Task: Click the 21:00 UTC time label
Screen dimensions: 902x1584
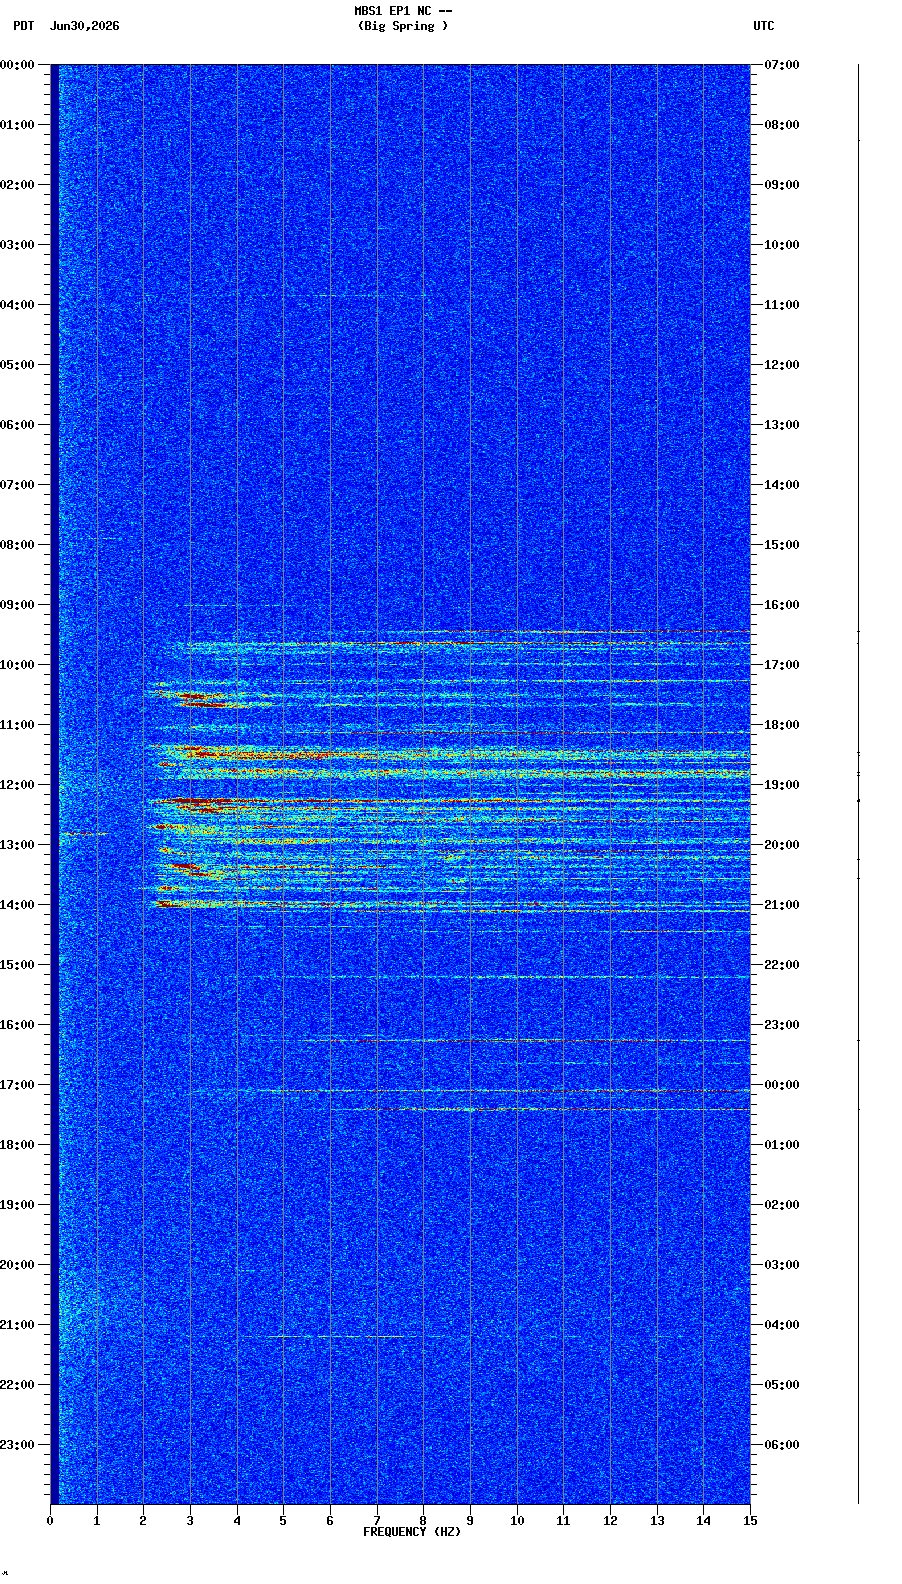Action: click(x=782, y=905)
